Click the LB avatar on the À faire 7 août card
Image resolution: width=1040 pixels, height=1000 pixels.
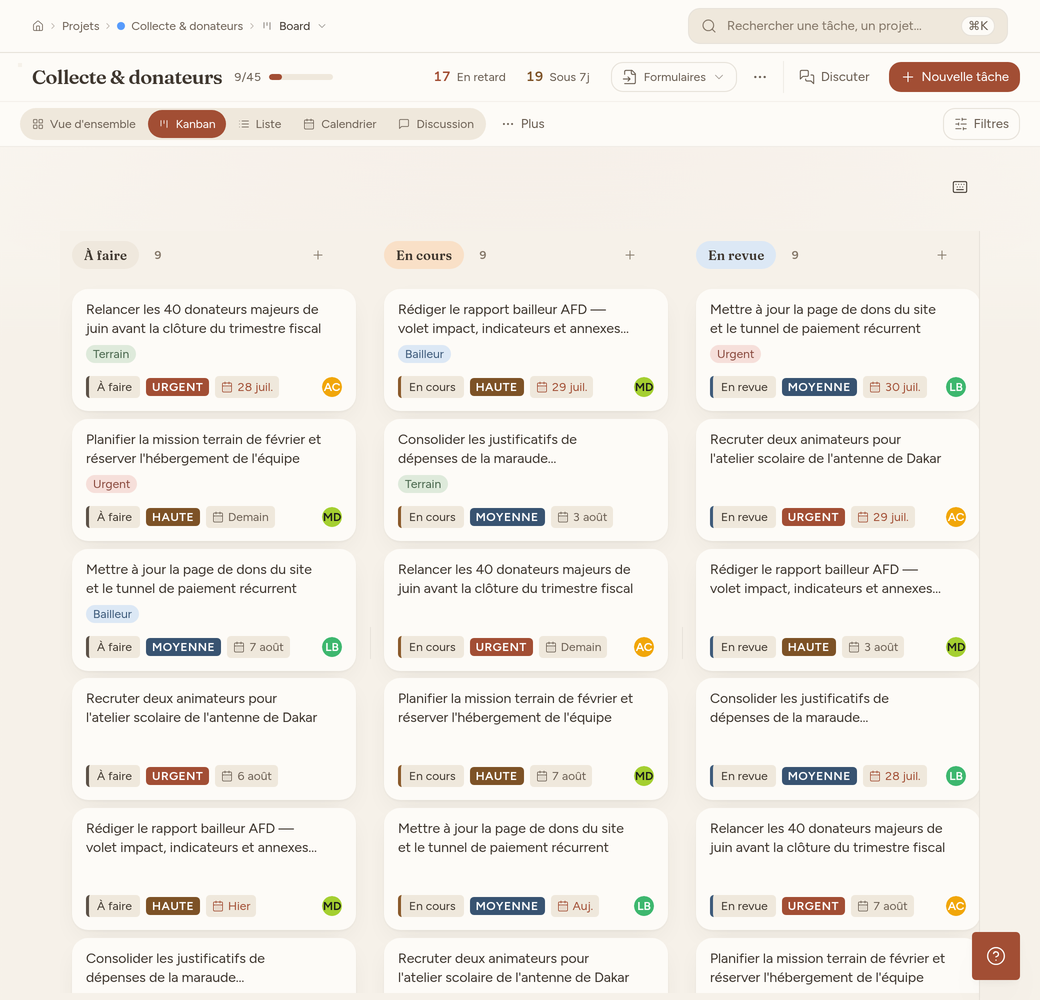332,647
